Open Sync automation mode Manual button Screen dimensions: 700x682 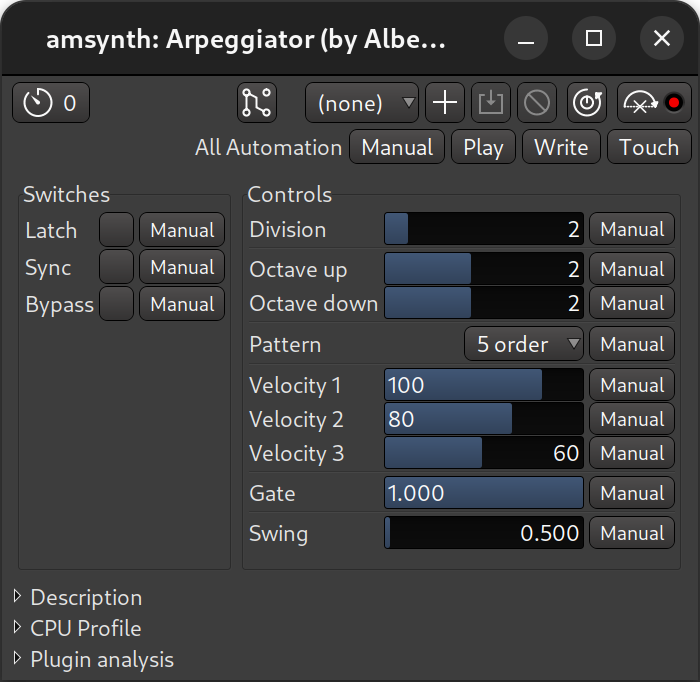coord(182,267)
